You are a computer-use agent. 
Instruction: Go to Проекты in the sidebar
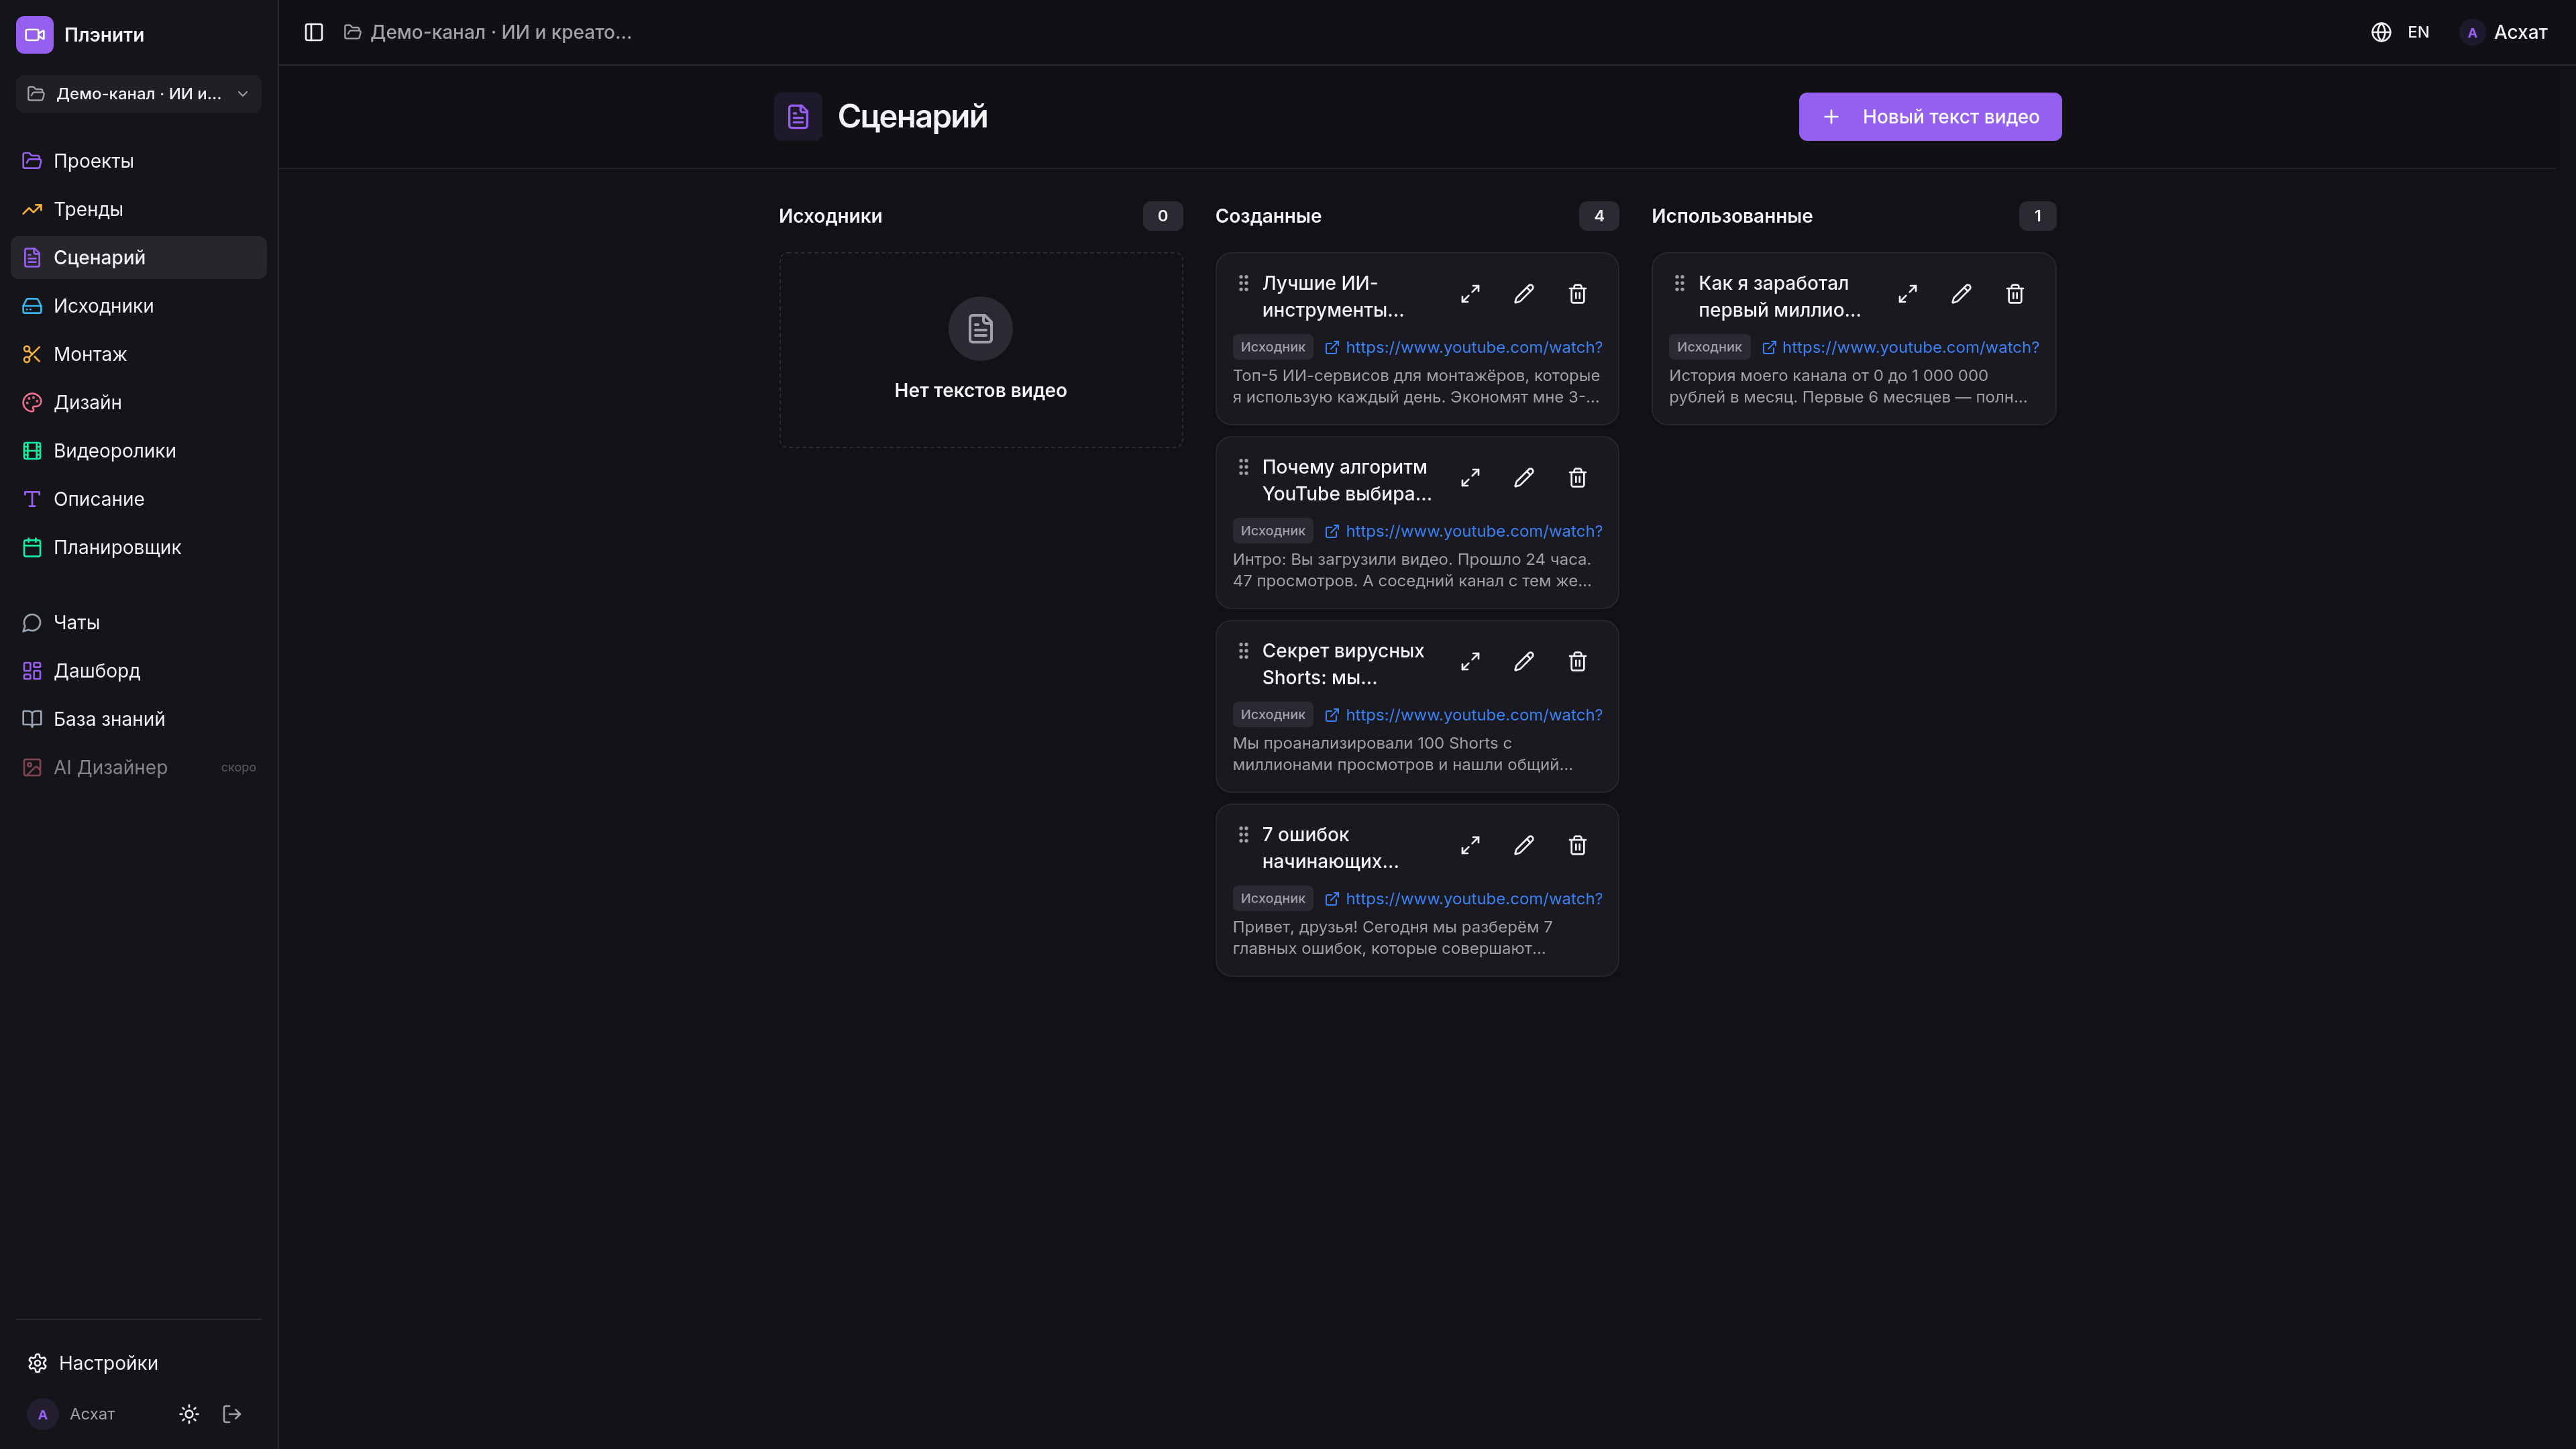pyautogui.click(x=139, y=161)
